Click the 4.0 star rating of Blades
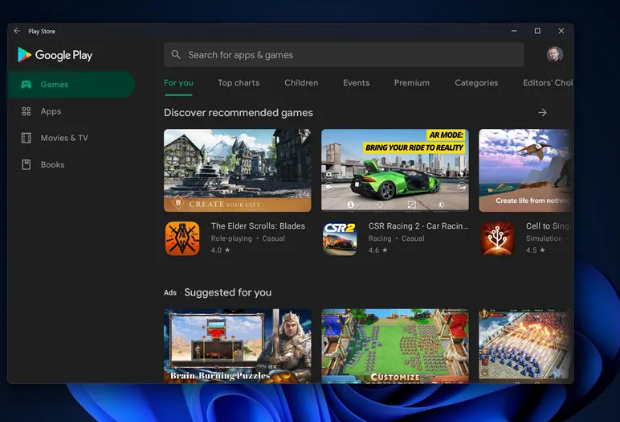The width and height of the screenshot is (620, 422). click(220, 250)
